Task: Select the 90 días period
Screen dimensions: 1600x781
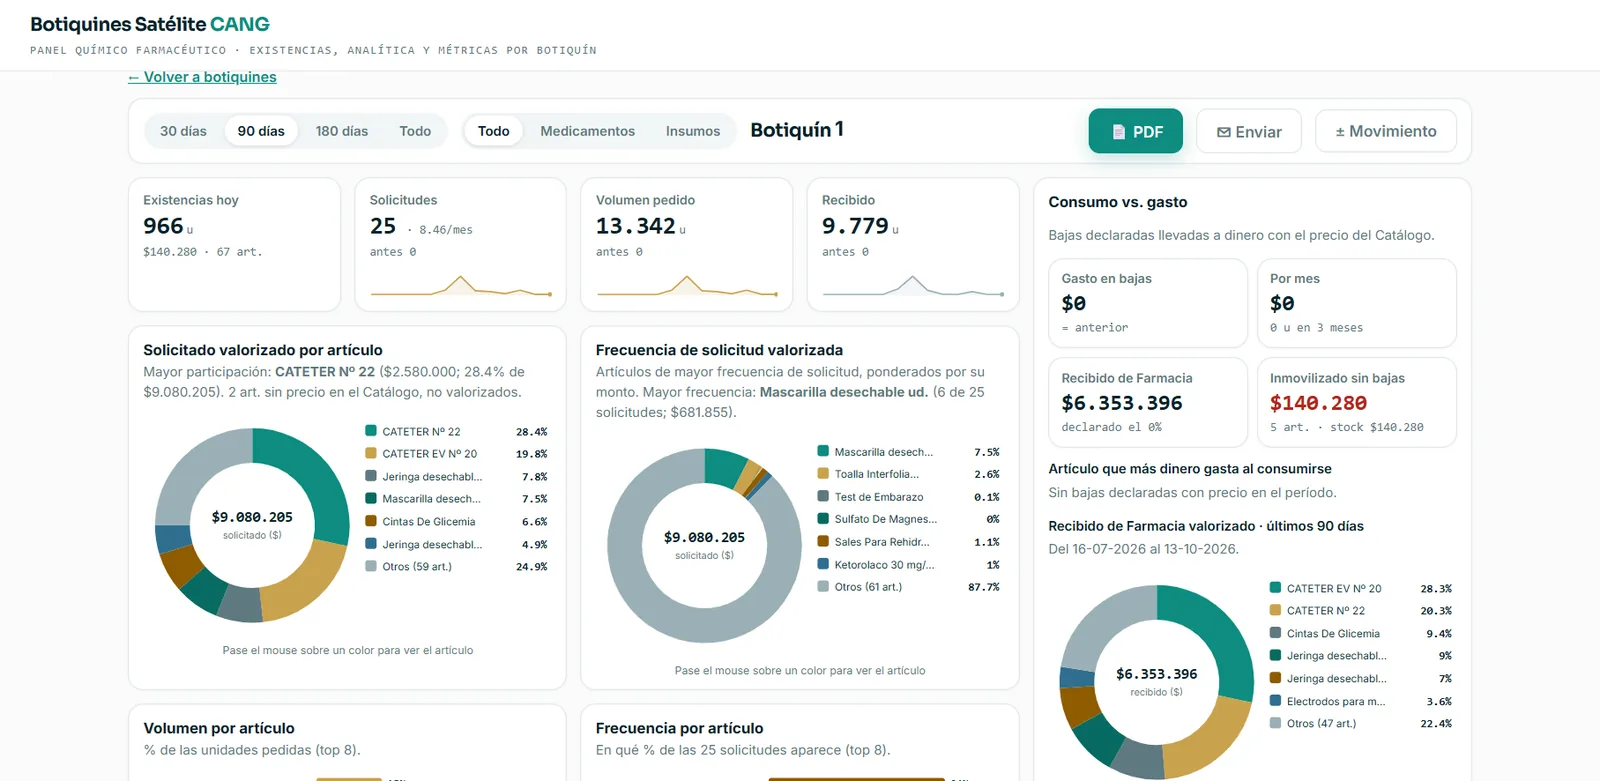Action: click(x=261, y=131)
